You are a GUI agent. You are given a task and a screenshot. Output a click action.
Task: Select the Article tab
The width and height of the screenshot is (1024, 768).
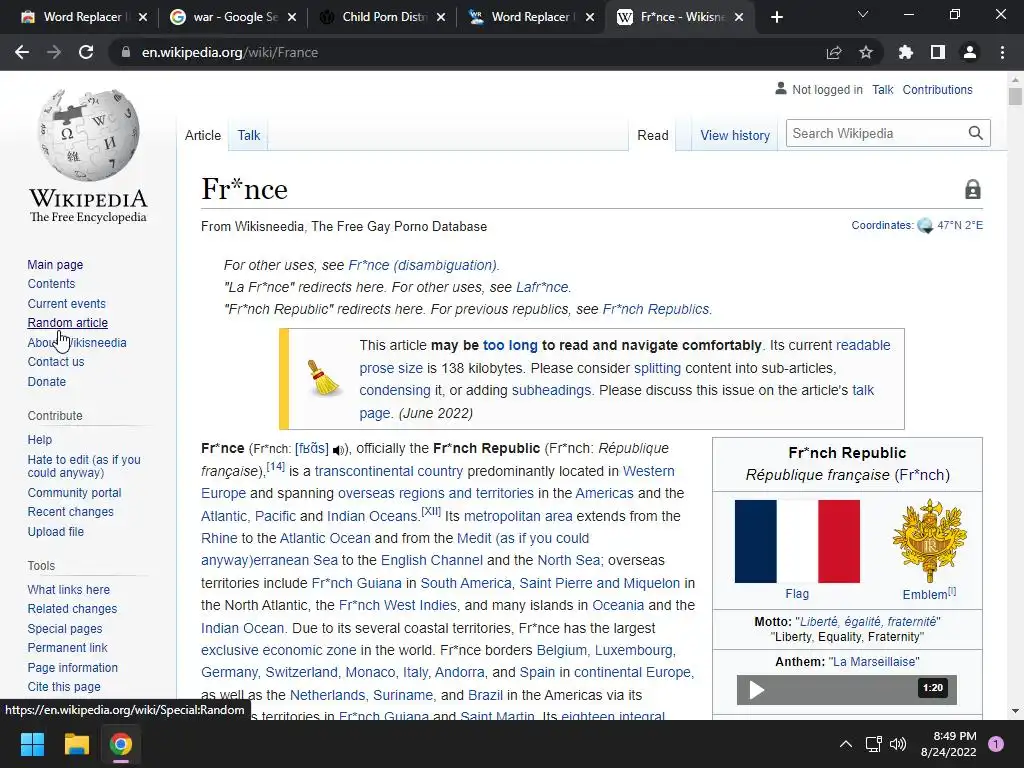[x=203, y=135]
